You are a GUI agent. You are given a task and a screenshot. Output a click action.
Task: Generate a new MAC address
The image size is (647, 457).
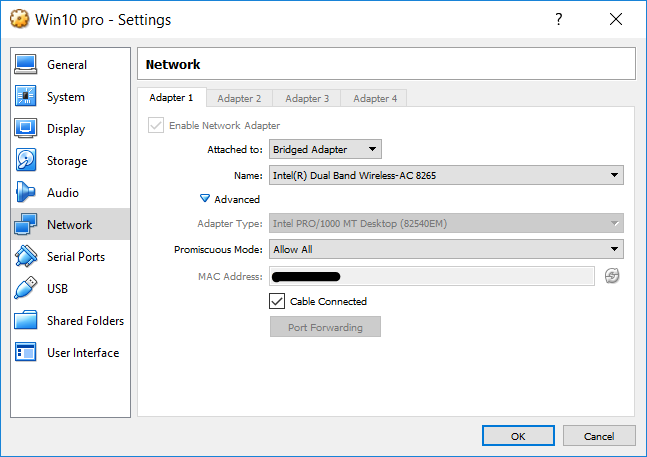coord(612,276)
